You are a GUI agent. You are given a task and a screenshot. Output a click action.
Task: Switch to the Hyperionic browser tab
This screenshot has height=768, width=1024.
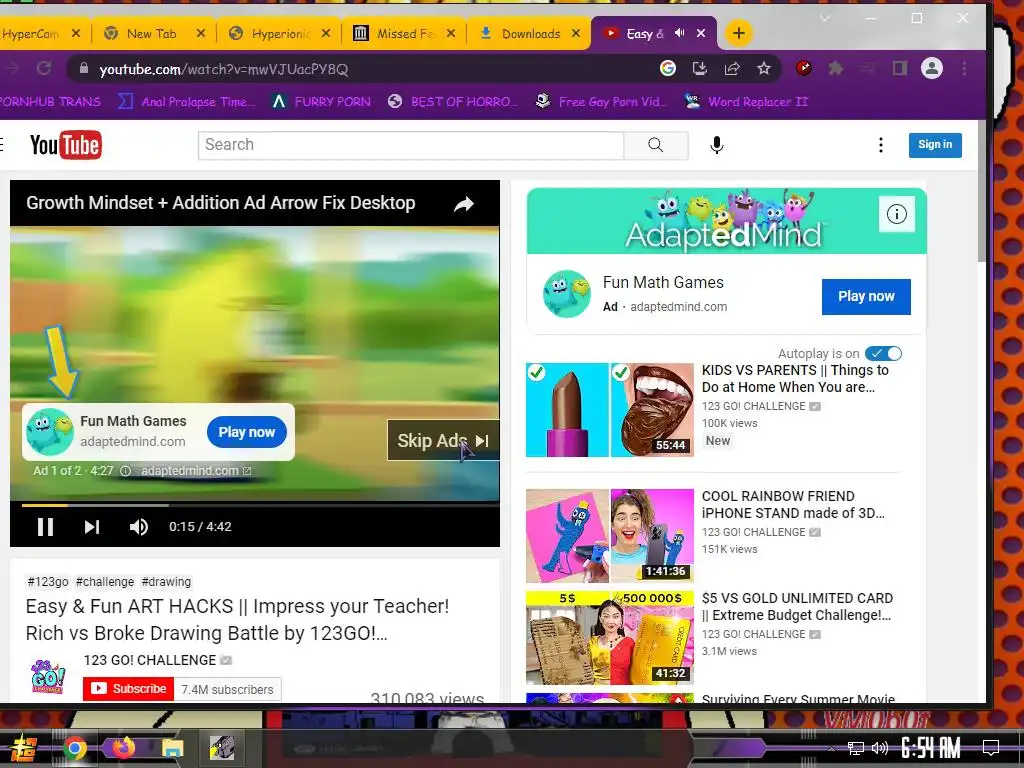281,33
